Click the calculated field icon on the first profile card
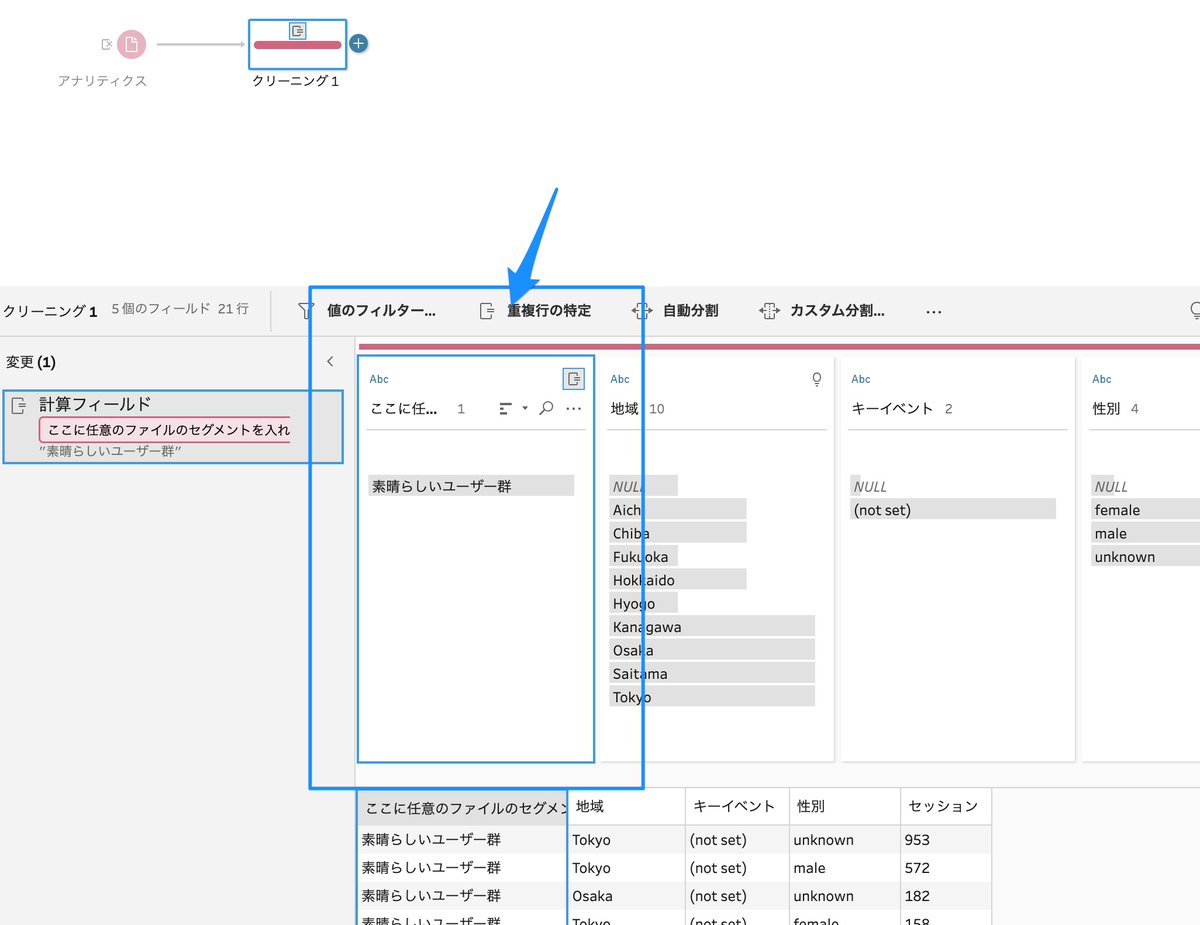Screen dimensions: 1200x925 click(x=573, y=379)
